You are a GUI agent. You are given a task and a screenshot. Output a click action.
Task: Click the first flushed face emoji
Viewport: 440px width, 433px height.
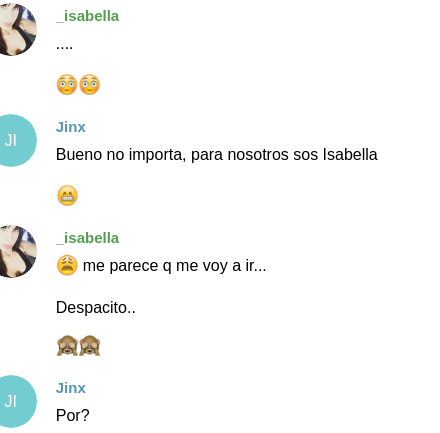(x=67, y=85)
